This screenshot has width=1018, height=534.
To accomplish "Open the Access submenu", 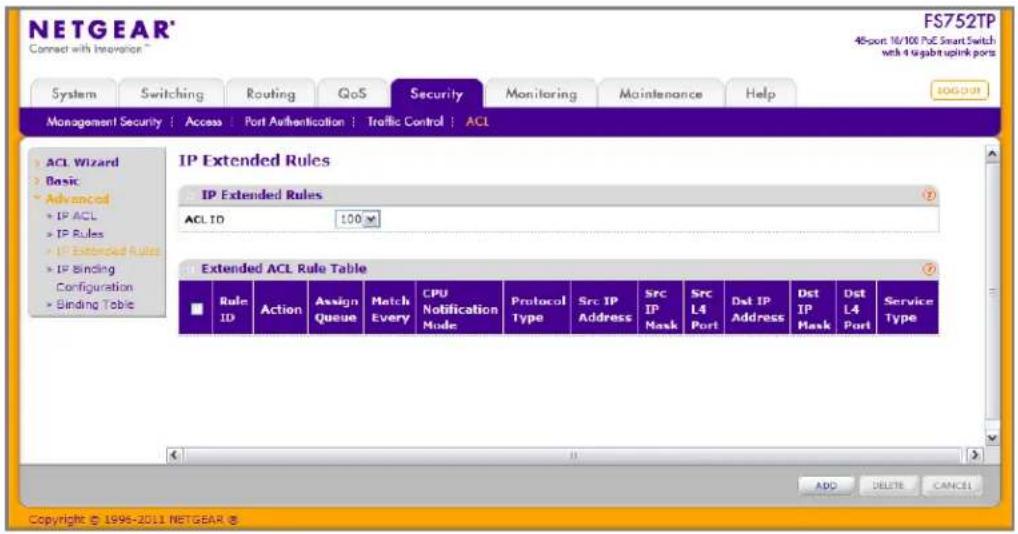I will [x=203, y=121].
